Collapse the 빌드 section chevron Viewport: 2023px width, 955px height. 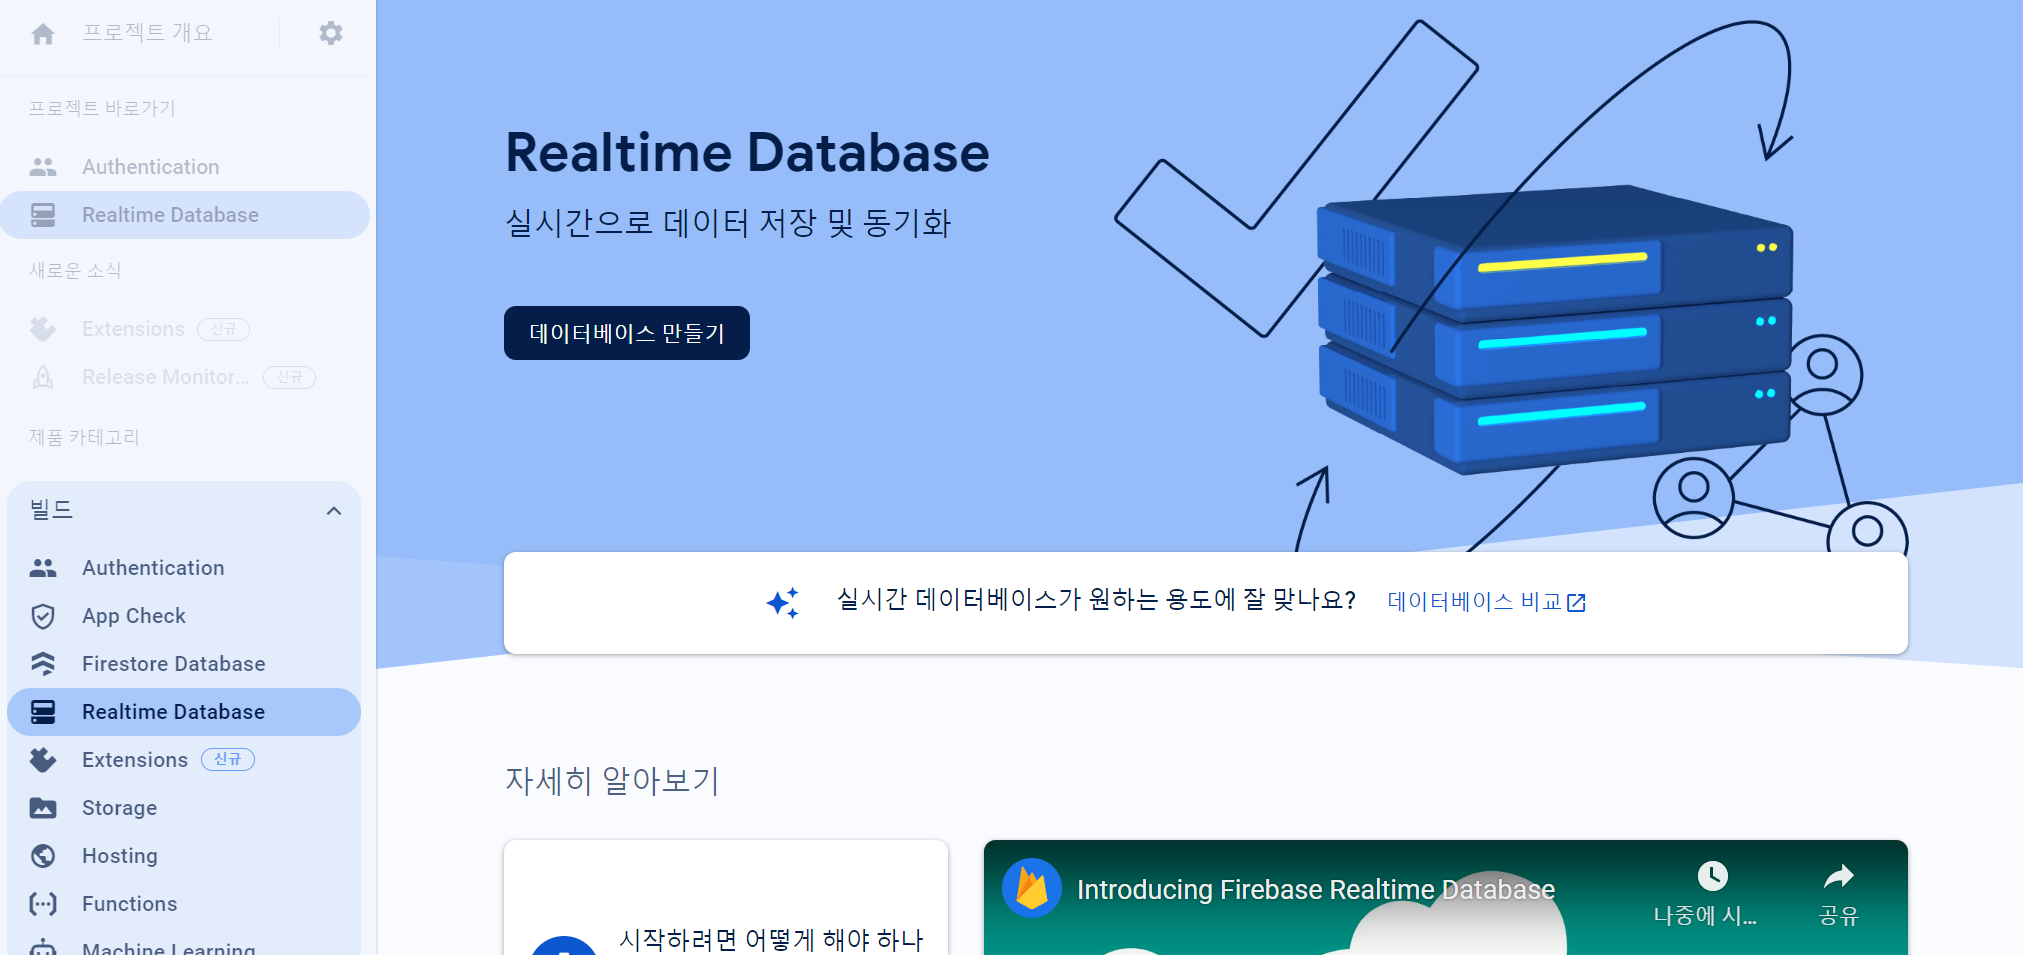pos(334,511)
